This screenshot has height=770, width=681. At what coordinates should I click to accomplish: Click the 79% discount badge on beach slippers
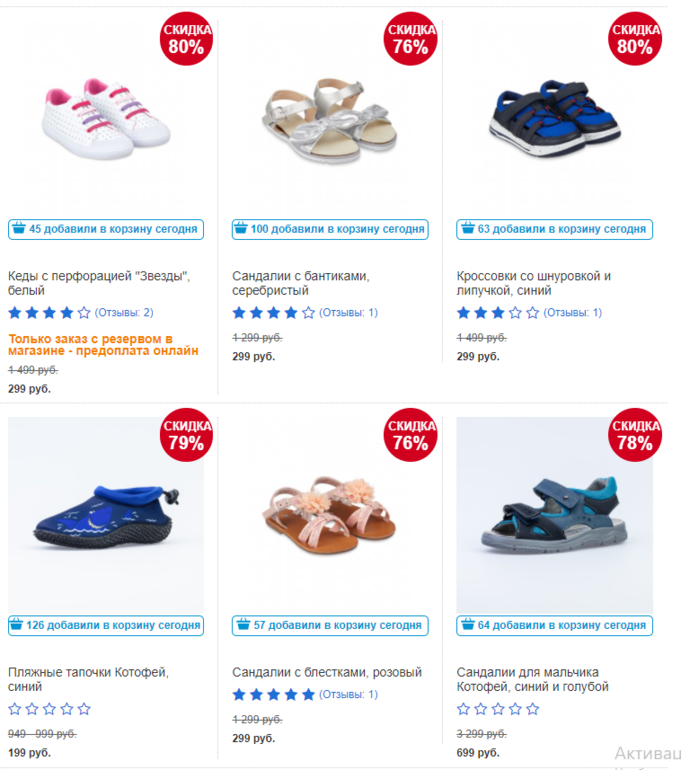click(186, 435)
